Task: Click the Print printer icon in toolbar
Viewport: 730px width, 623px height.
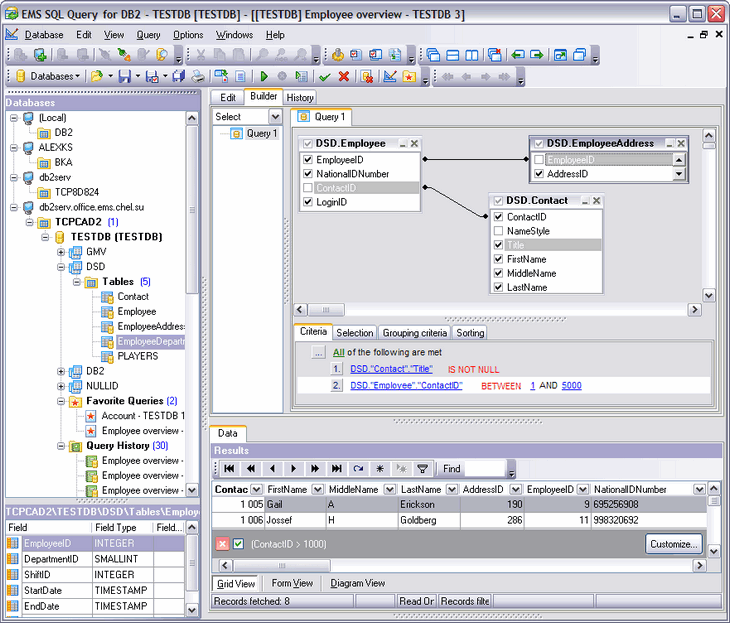Action: tap(198, 76)
